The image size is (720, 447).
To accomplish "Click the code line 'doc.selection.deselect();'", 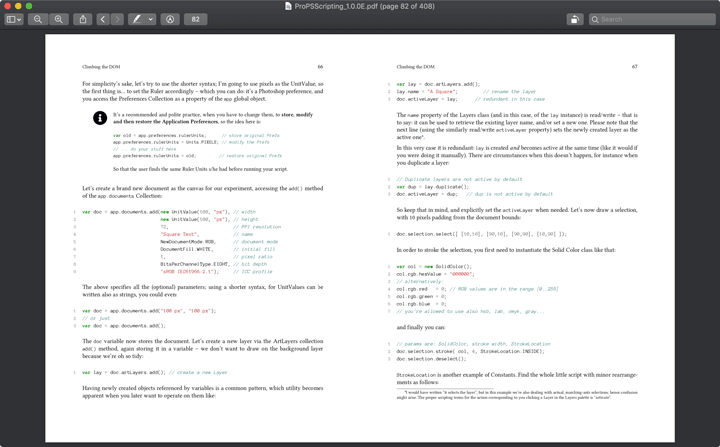I will (431, 359).
